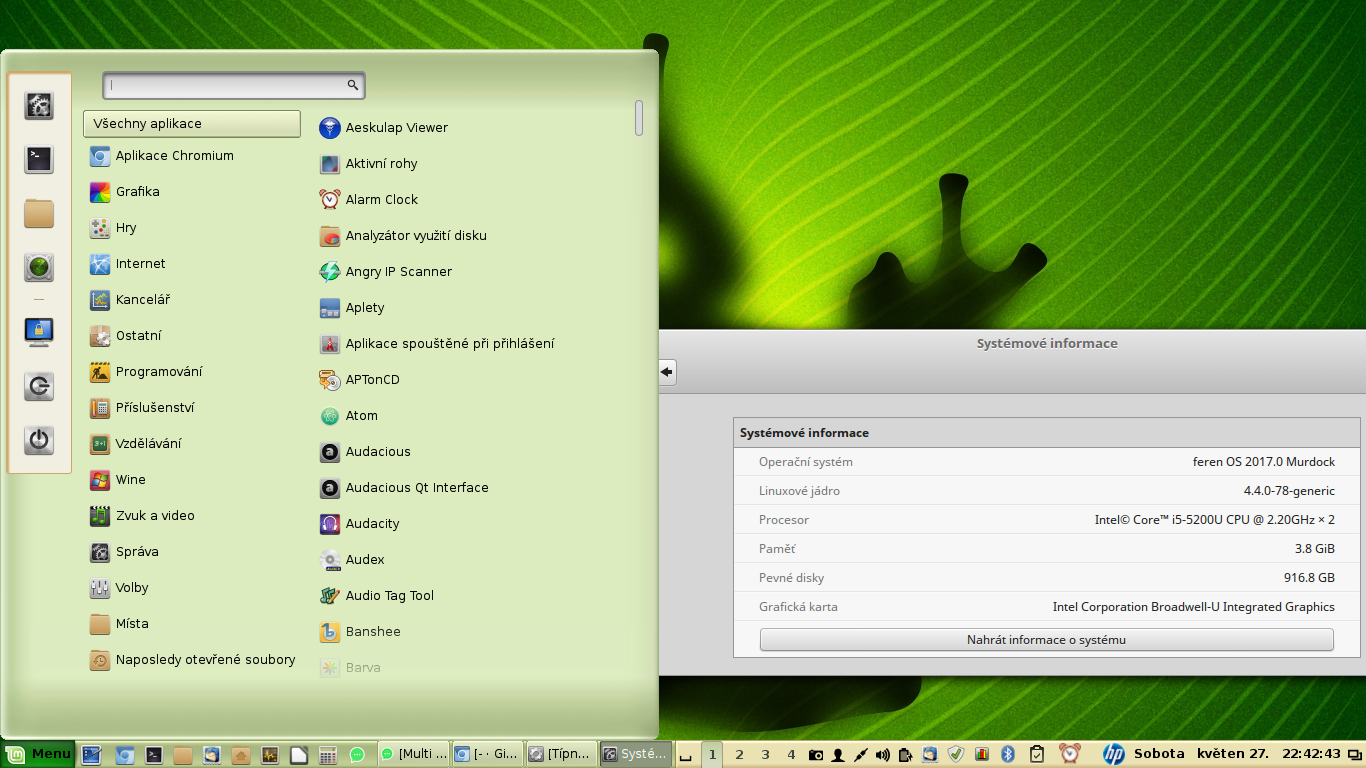Open System Settings from favorites sidebar

coord(39,105)
